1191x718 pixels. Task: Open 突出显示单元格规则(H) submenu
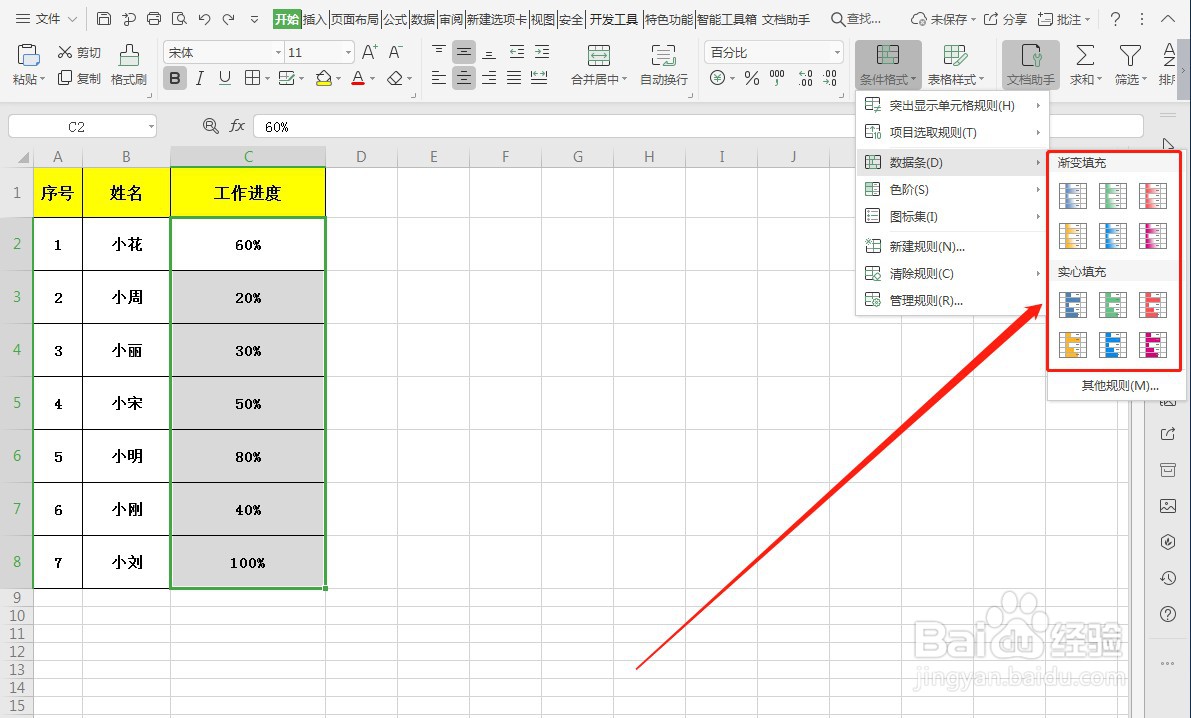coord(952,105)
